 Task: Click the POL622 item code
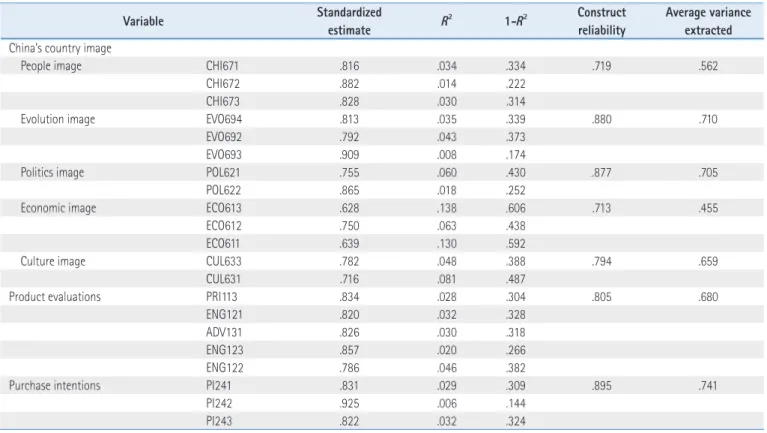(x=224, y=190)
